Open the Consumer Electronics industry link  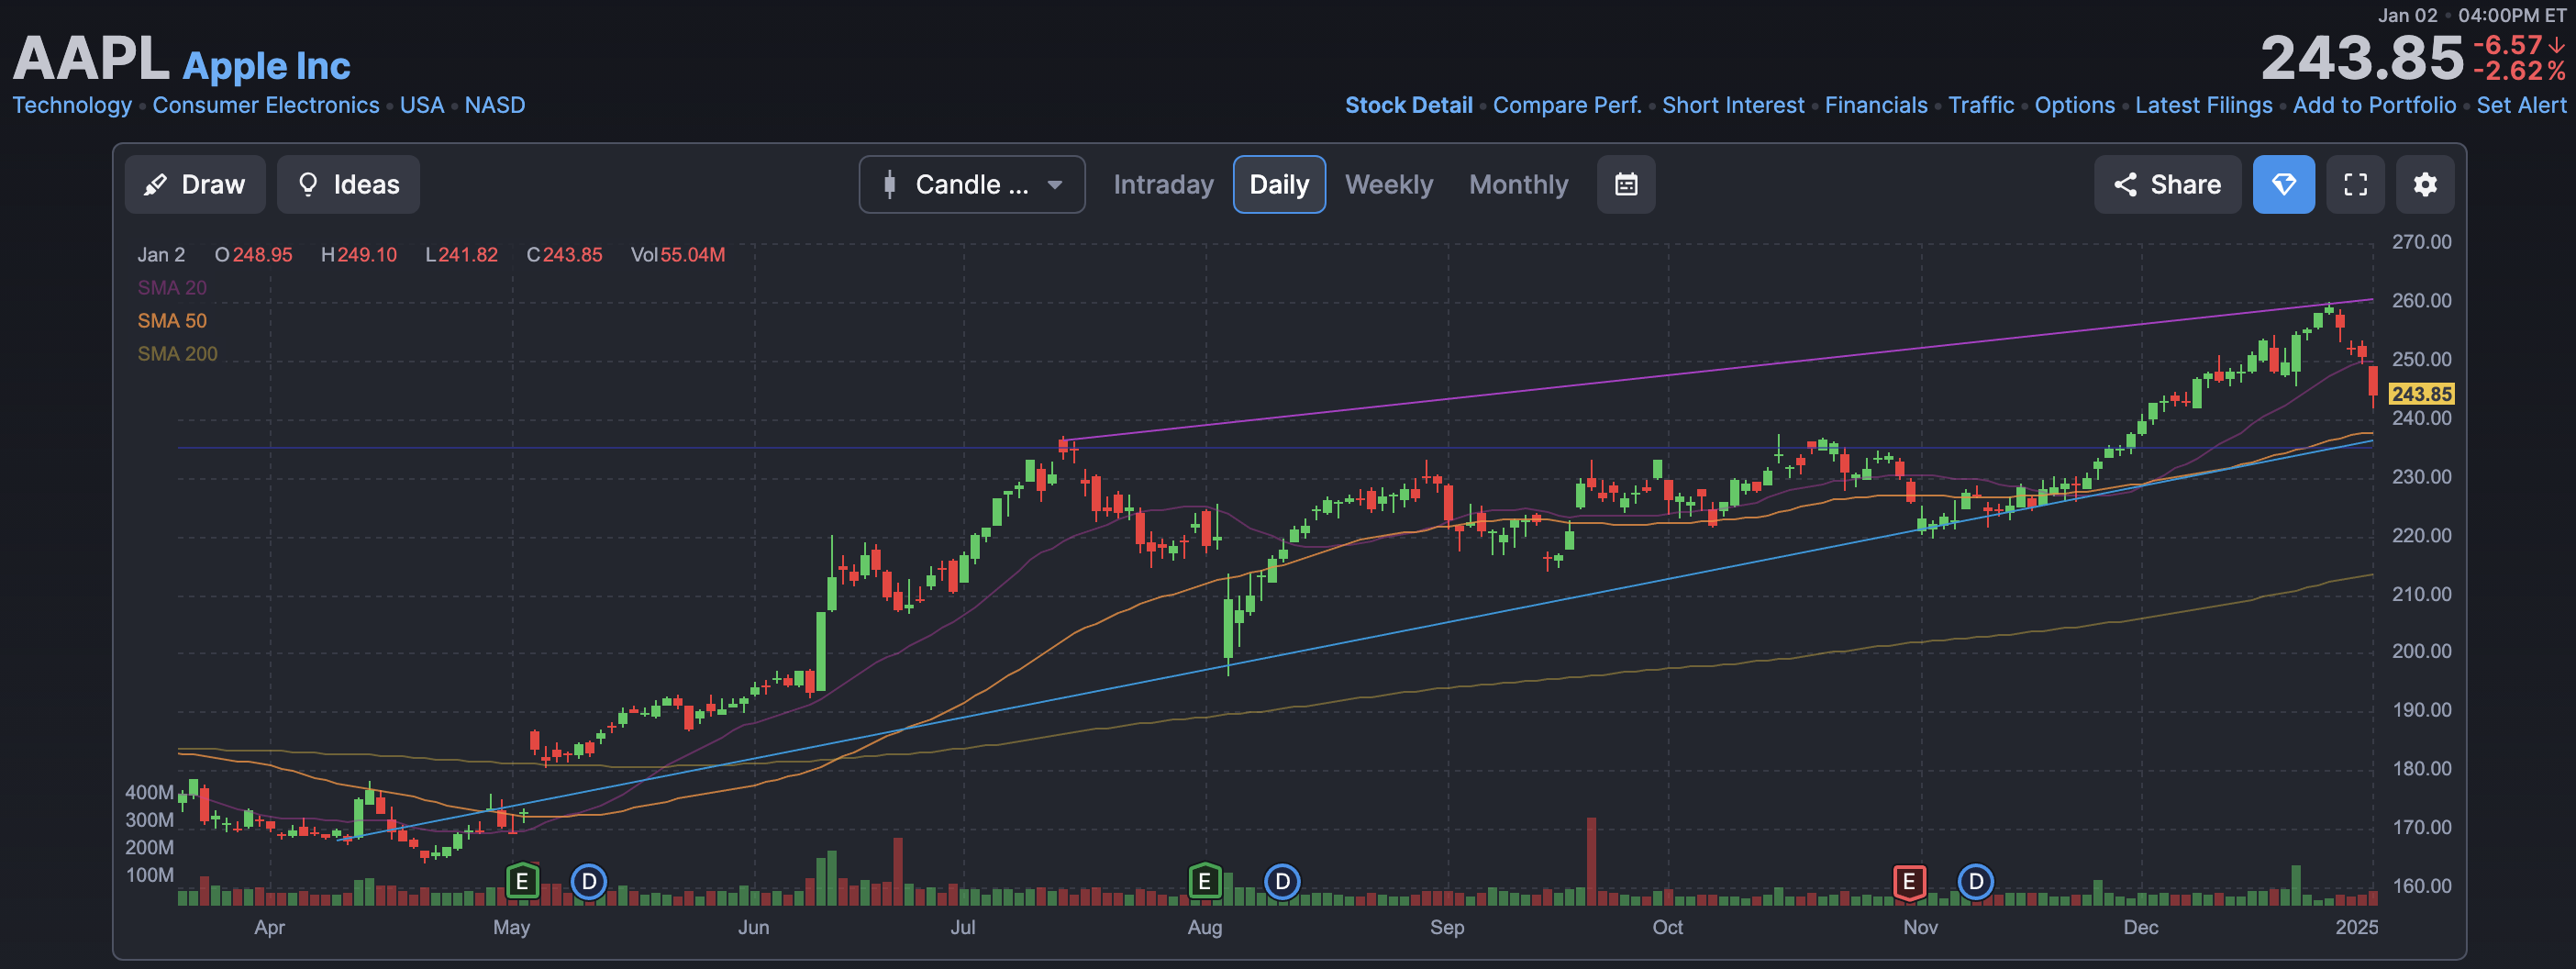click(266, 105)
